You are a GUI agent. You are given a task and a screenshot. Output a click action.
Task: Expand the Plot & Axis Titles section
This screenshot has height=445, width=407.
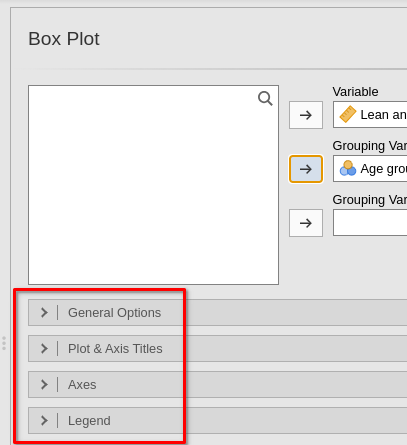[x=218, y=348]
